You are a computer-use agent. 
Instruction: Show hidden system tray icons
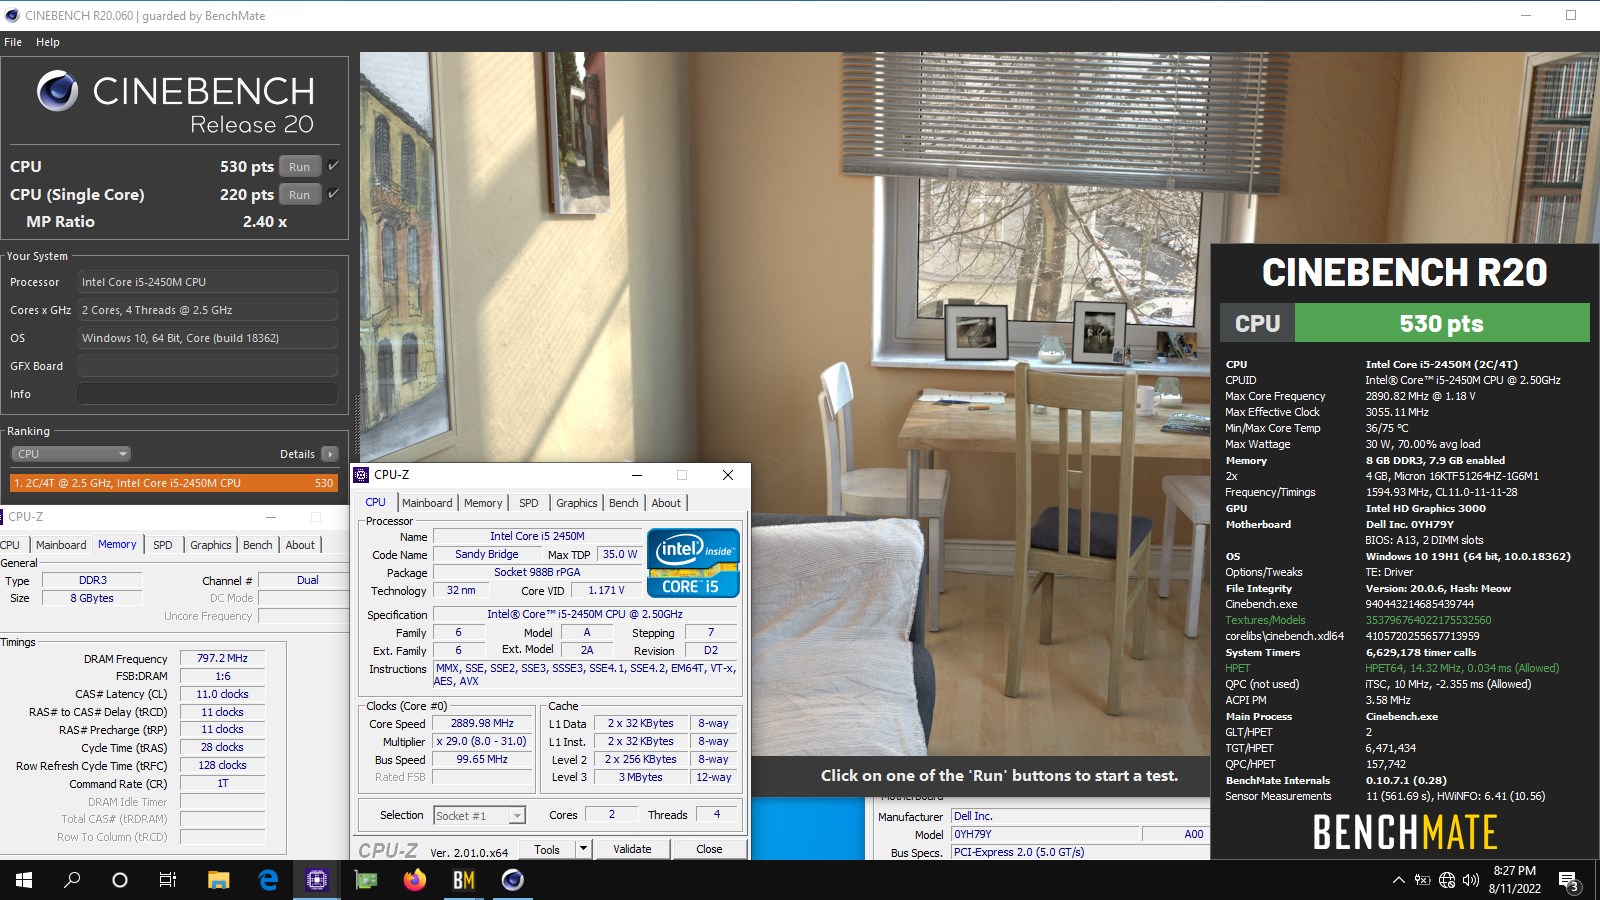pyautogui.click(x=1398, y=880)
